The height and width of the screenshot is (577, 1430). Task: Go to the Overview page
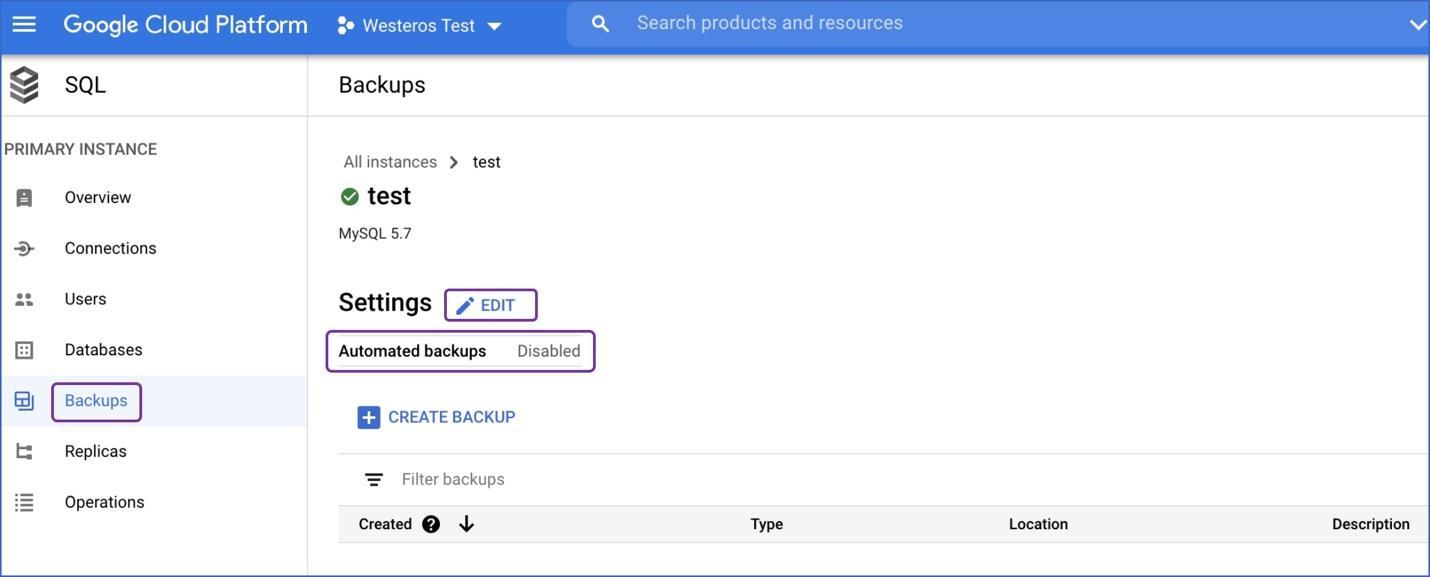98,198
